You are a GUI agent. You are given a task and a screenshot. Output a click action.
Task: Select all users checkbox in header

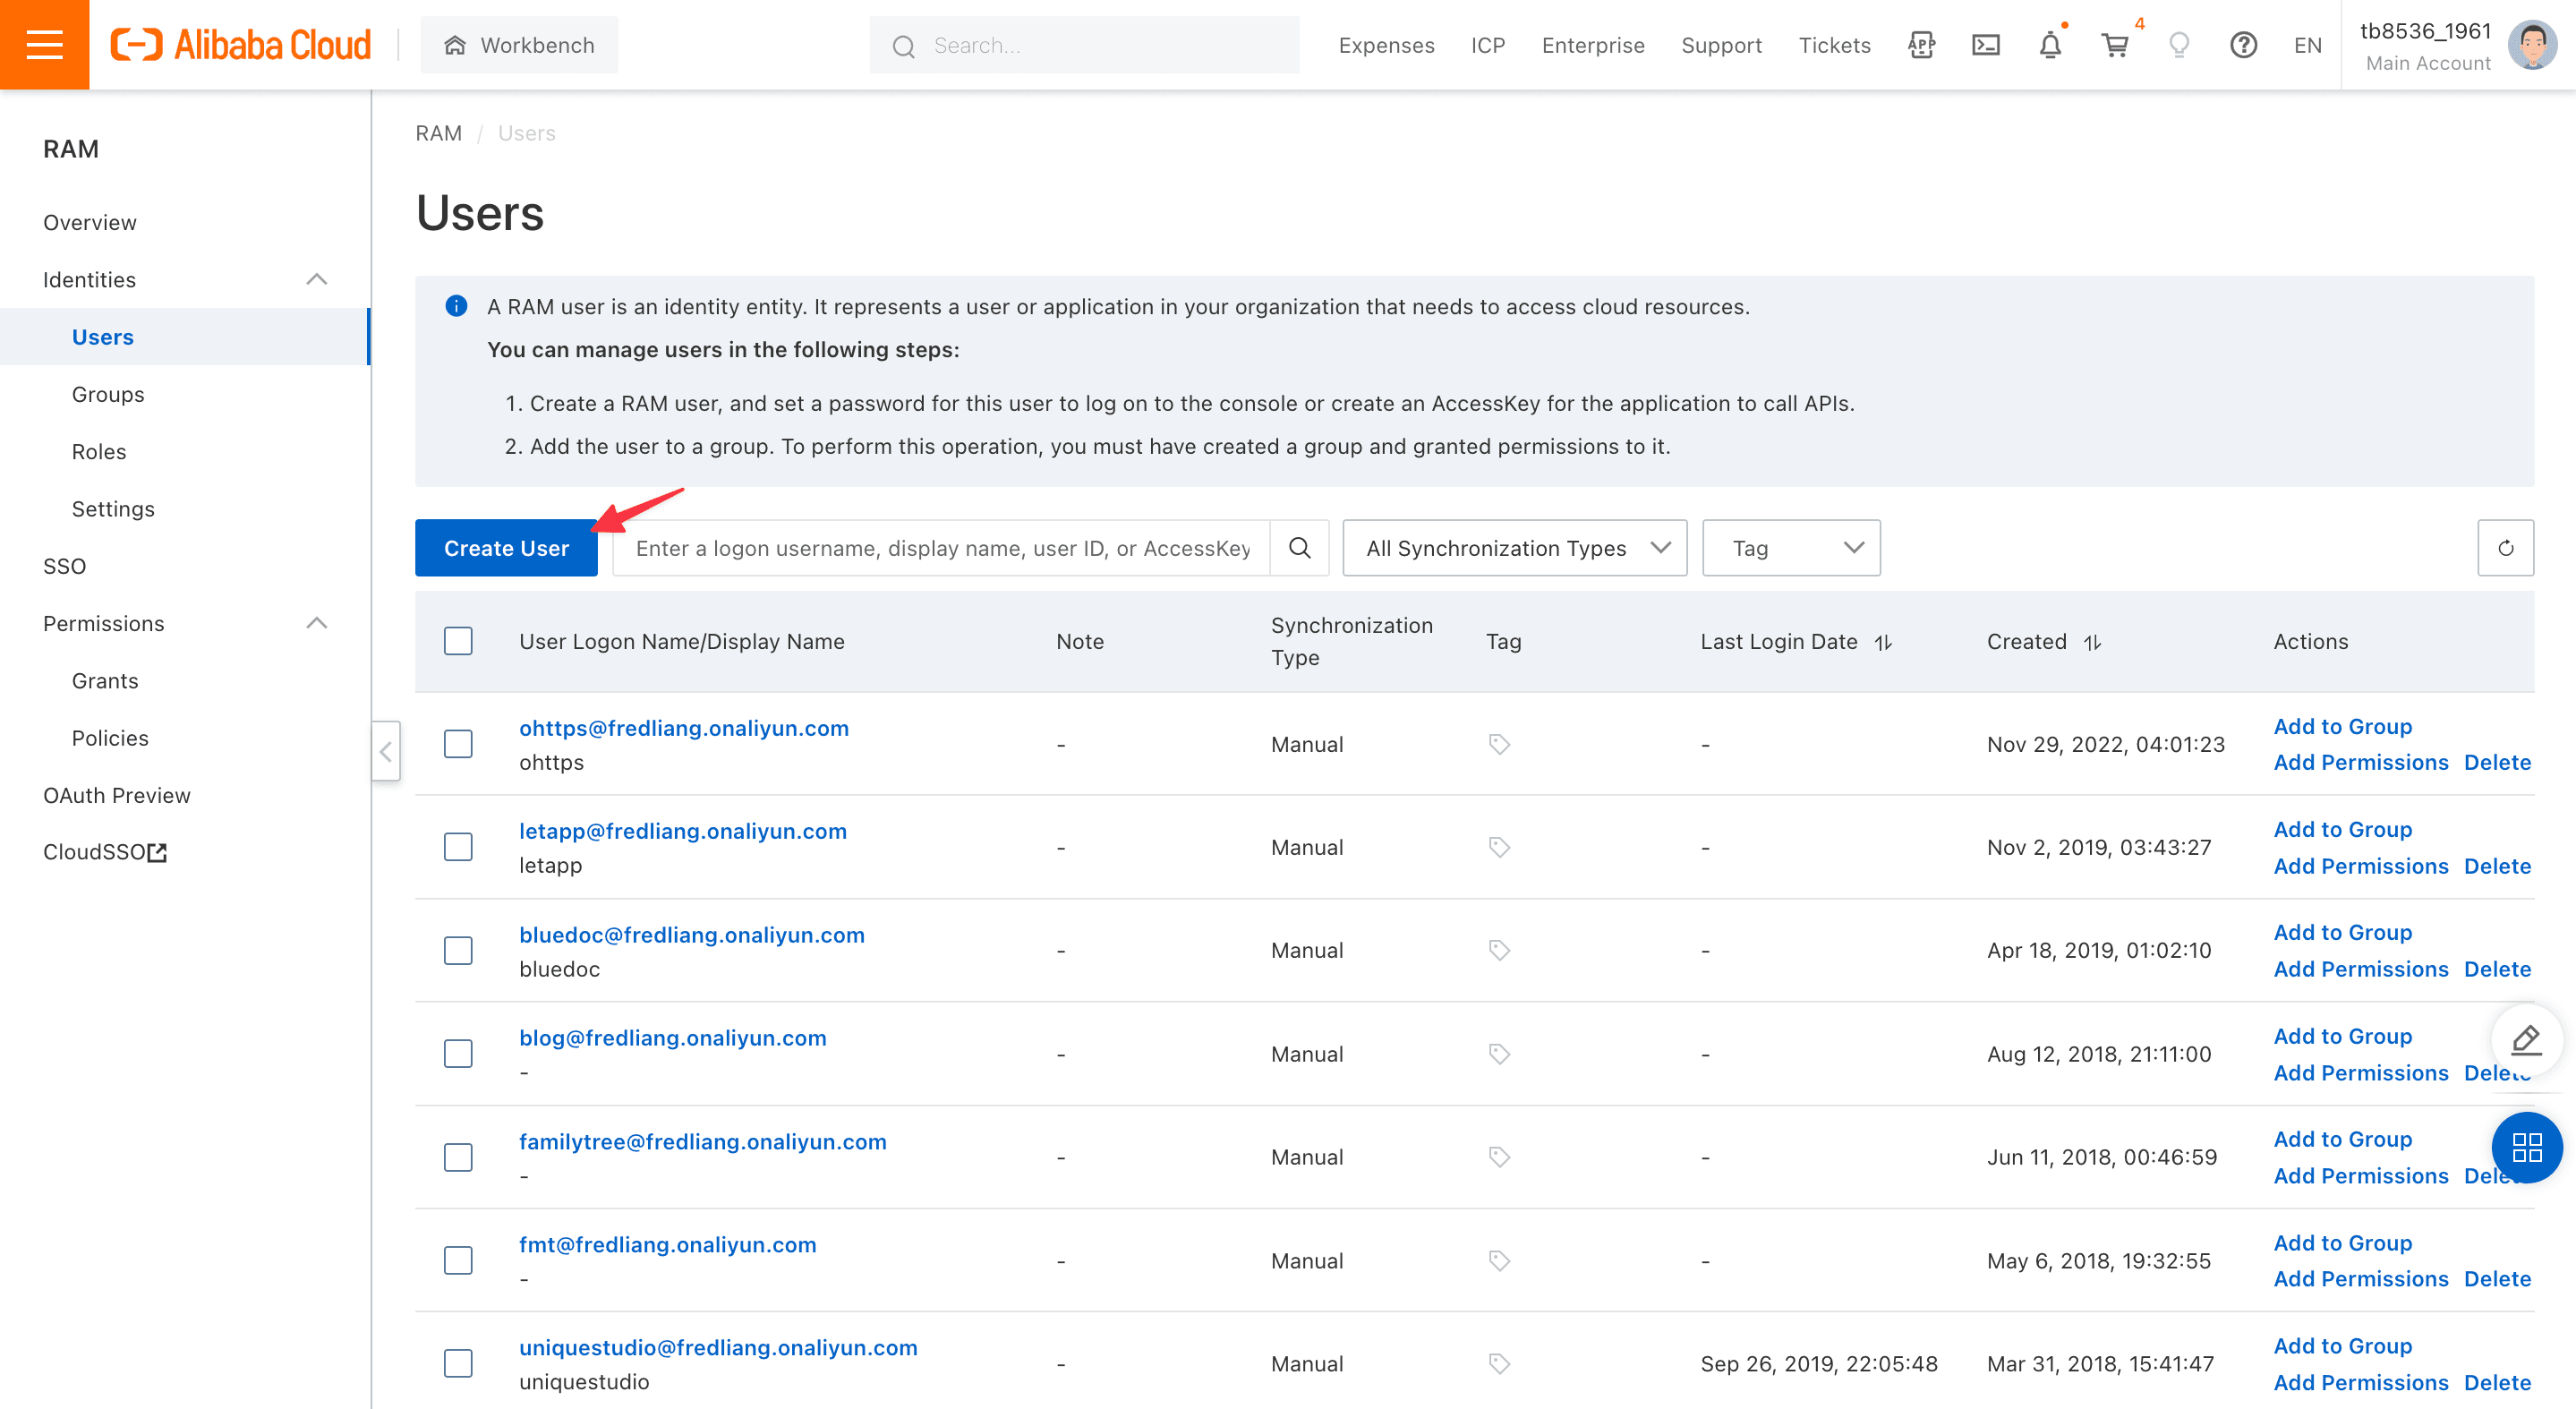[458, 641]
